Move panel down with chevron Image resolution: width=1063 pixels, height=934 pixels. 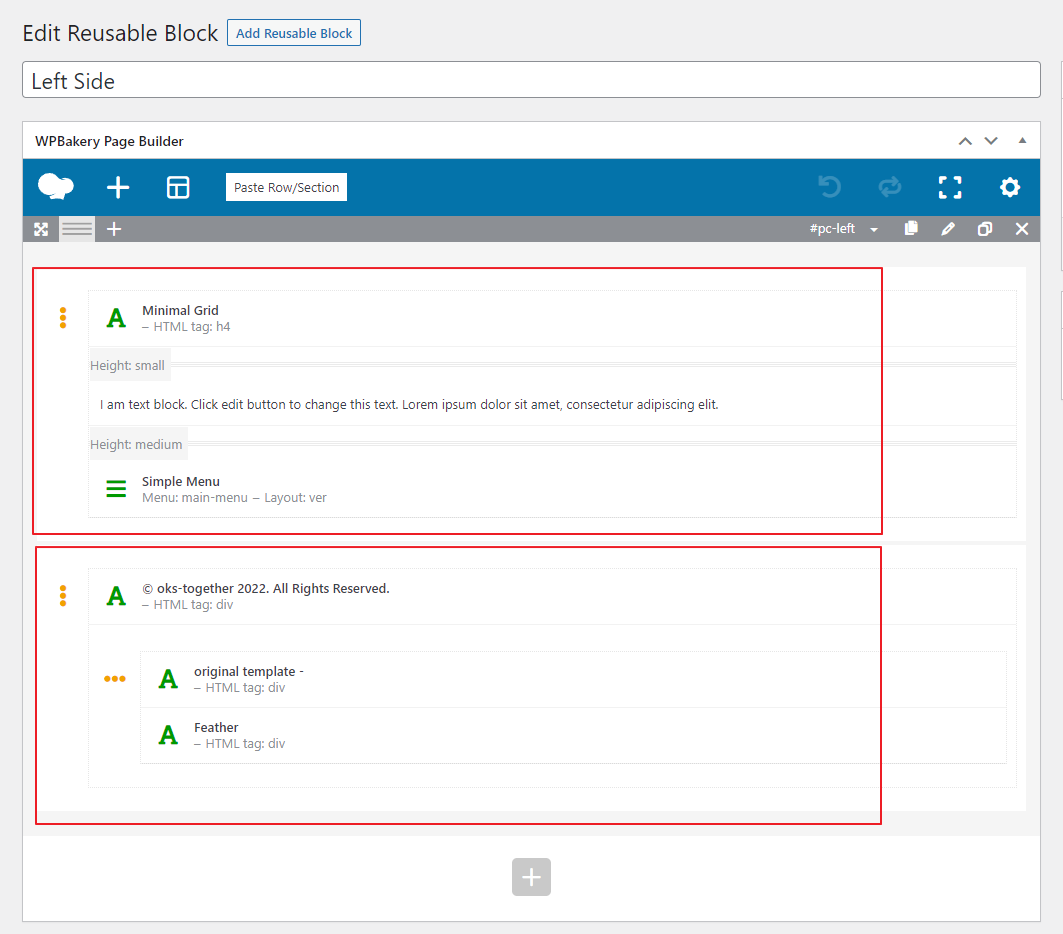tap(991, 141)
